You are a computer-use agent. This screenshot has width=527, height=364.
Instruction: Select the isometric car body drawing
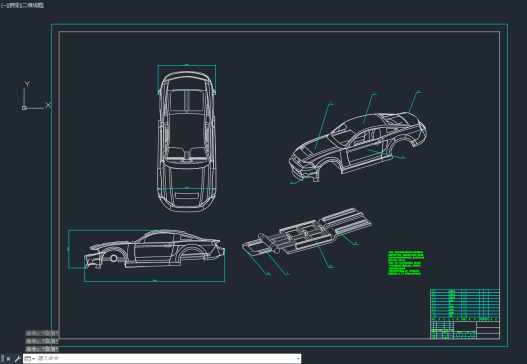pos(358,146)
